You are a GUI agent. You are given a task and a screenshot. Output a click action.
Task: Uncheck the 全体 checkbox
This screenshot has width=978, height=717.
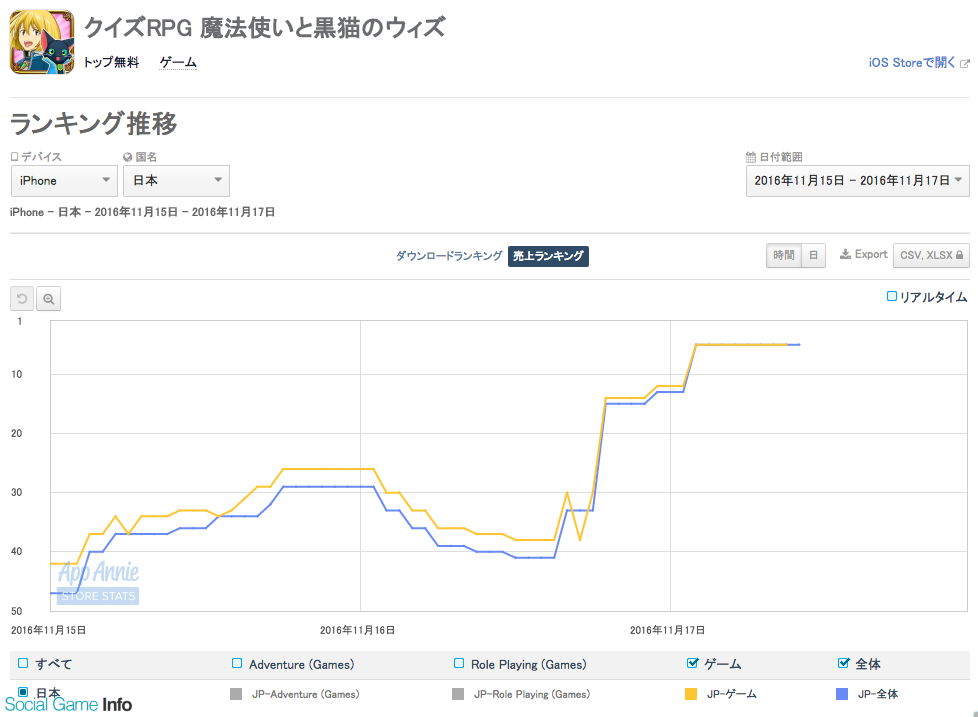point(844,663)
